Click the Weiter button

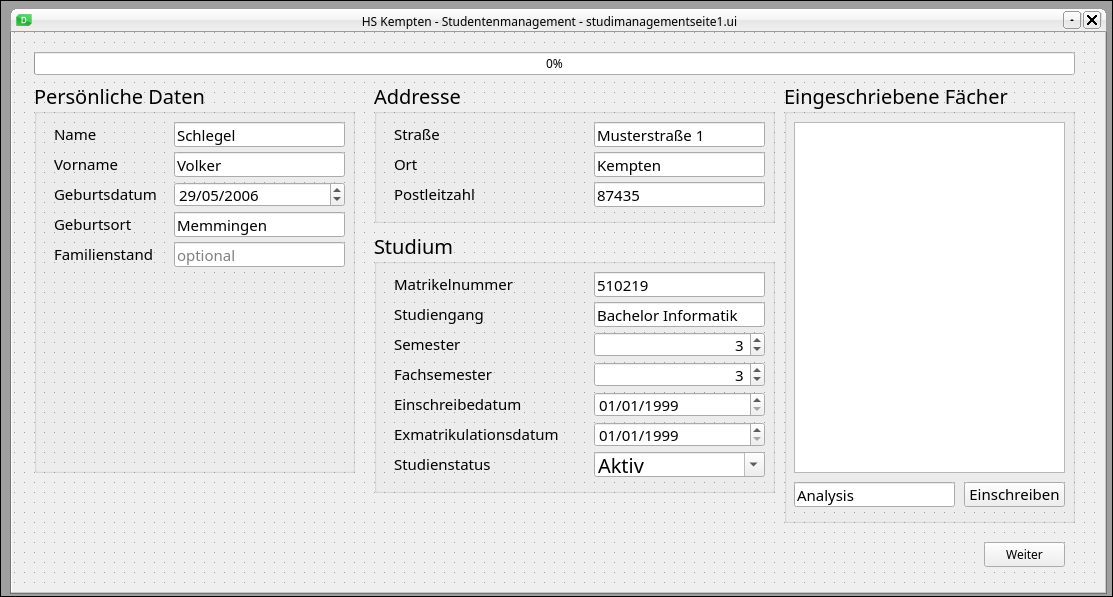[1024, 555]
